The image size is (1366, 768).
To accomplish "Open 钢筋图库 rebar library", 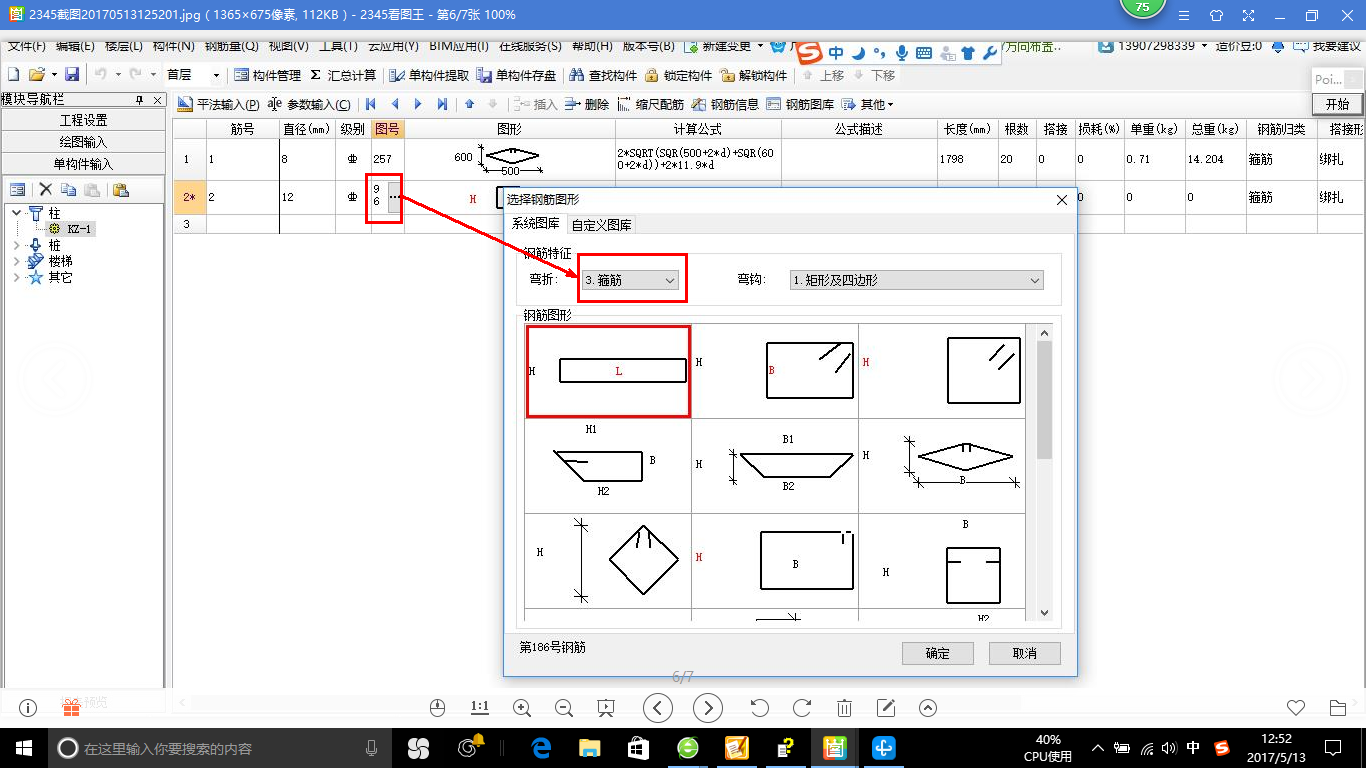I will 801,104.
